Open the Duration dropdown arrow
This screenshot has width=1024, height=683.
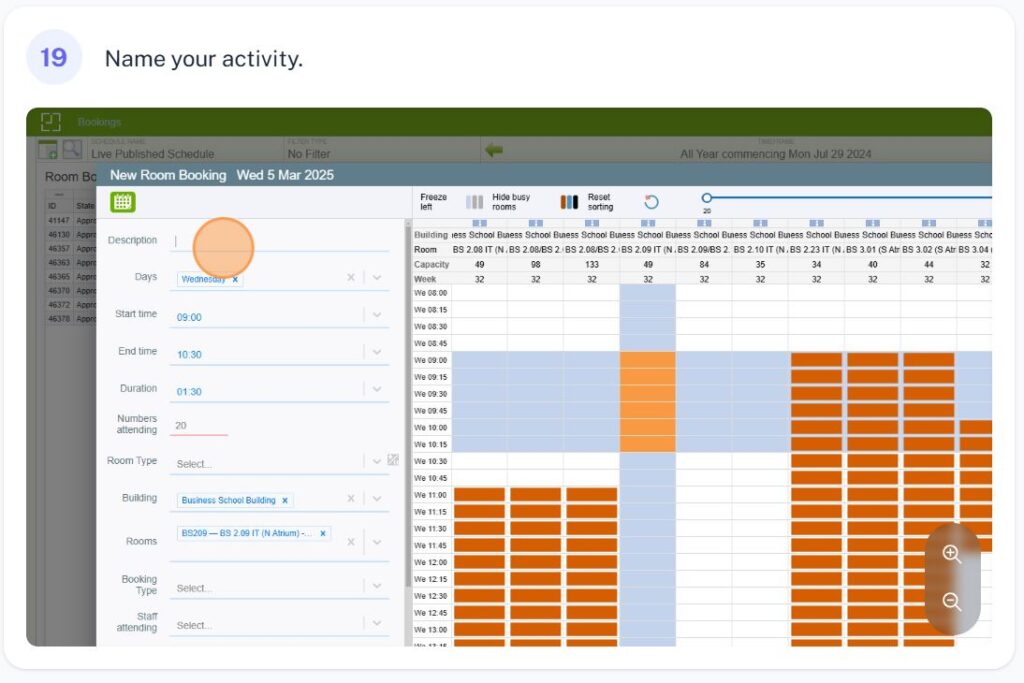point(377,389)
